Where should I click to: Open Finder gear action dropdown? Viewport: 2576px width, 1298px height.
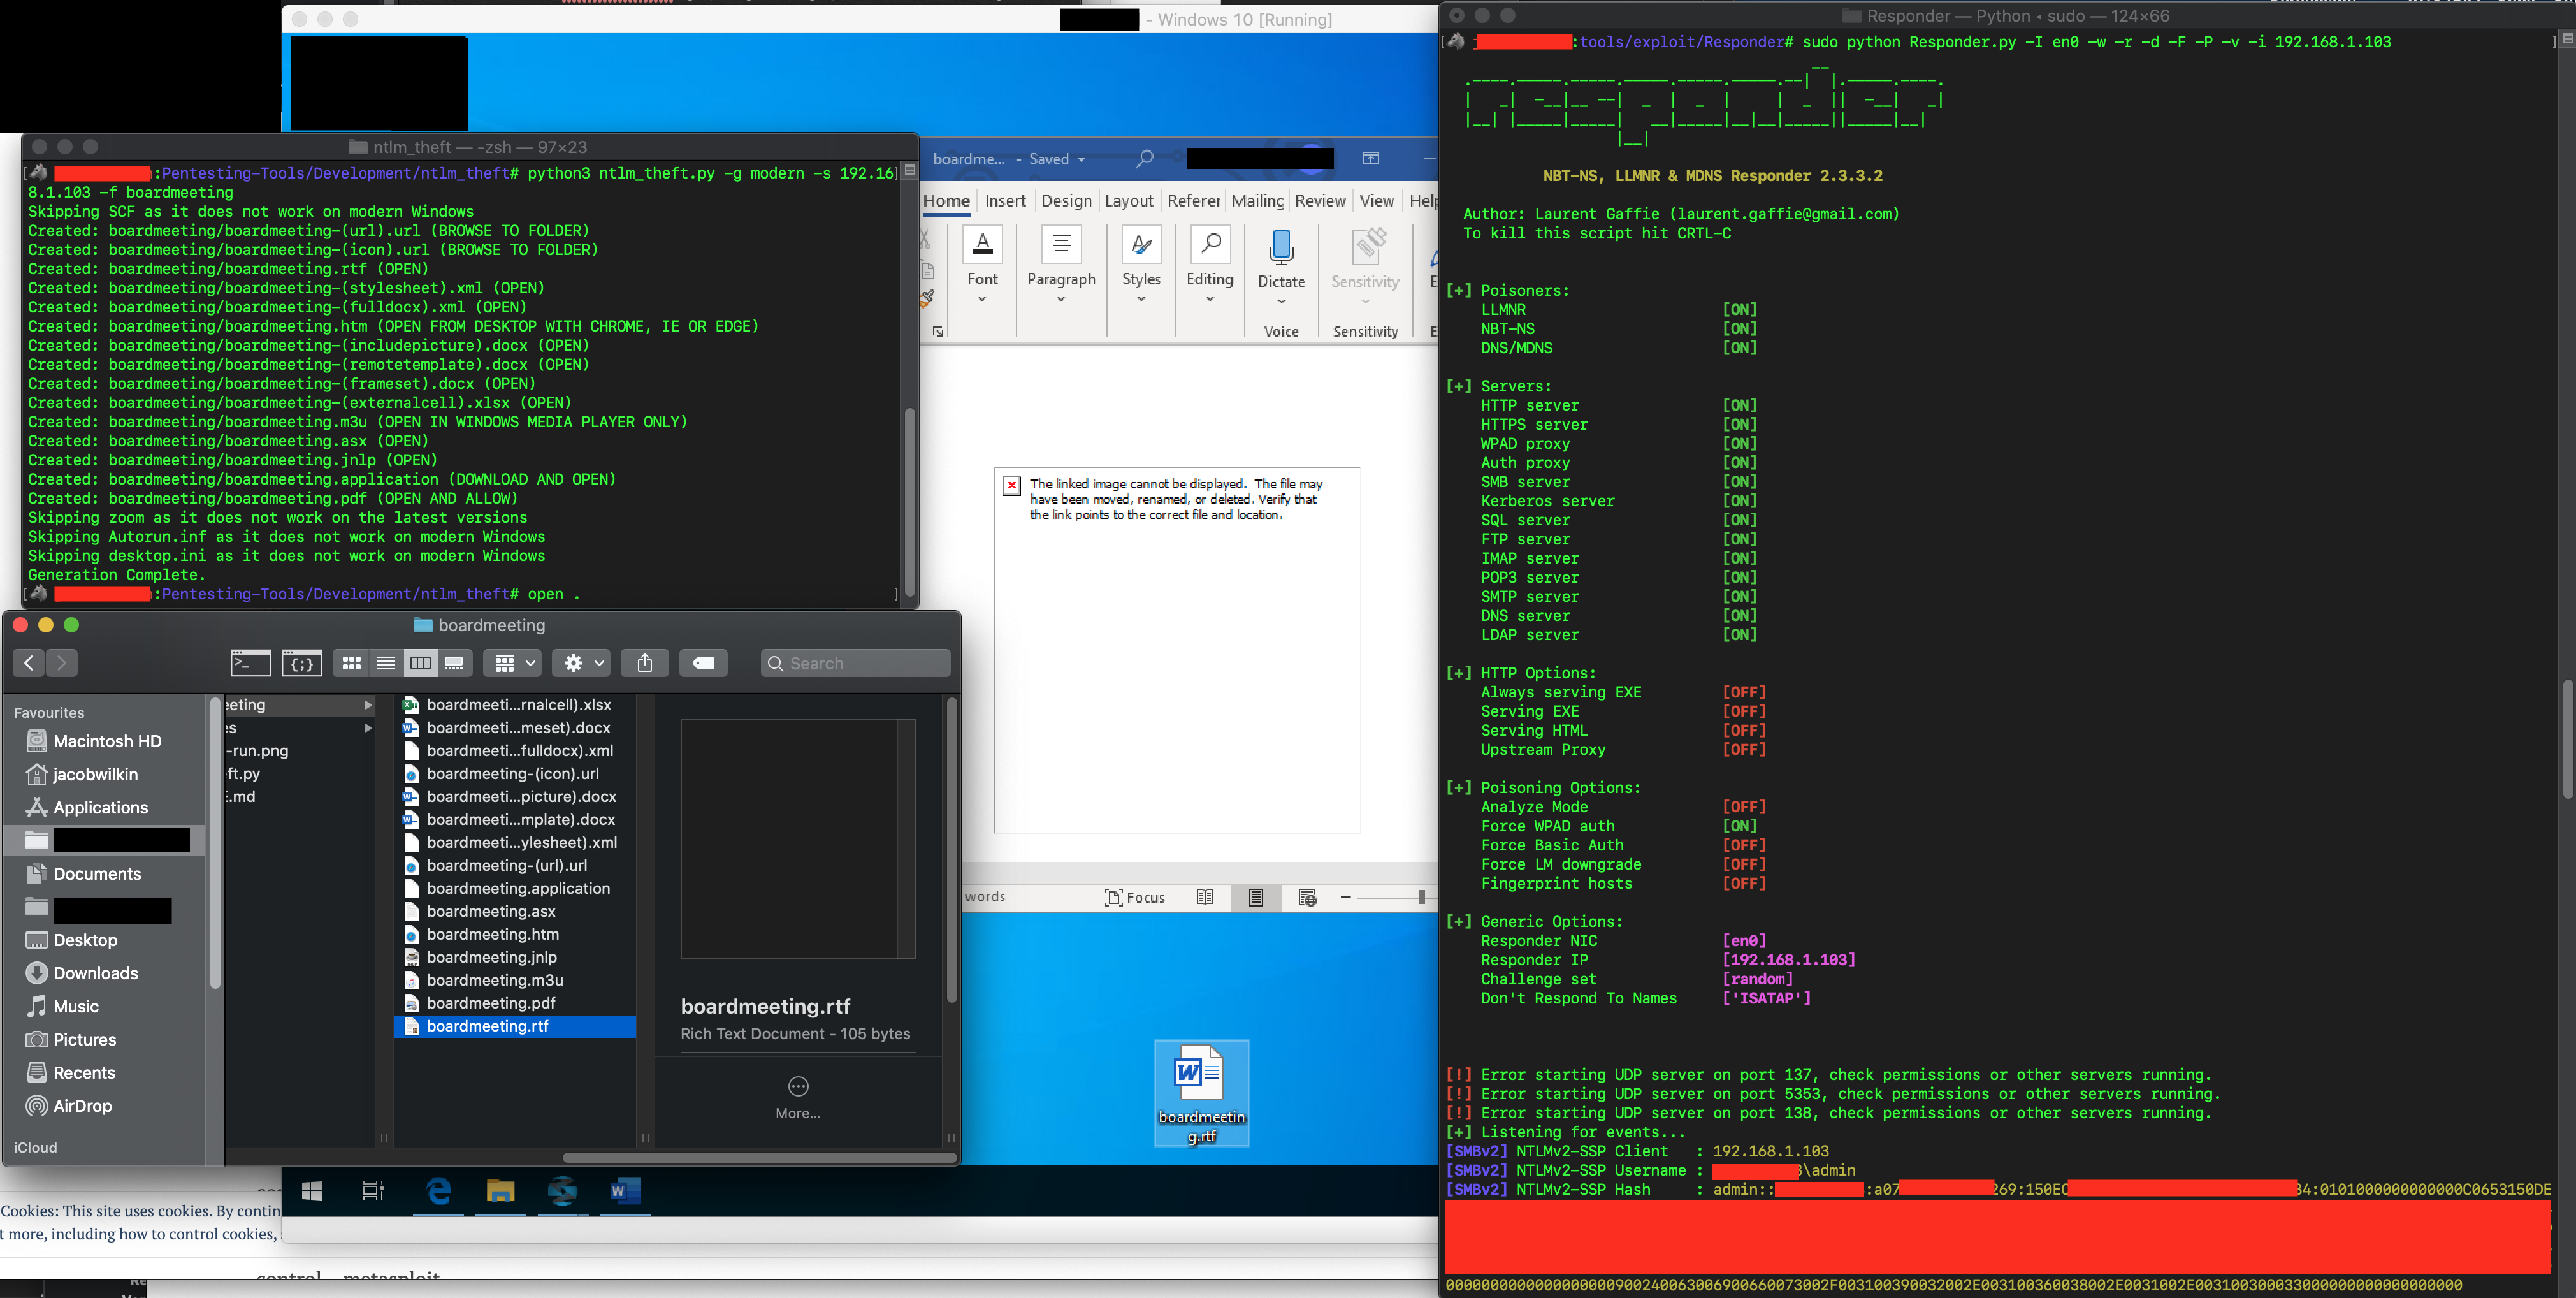[584, 663]
